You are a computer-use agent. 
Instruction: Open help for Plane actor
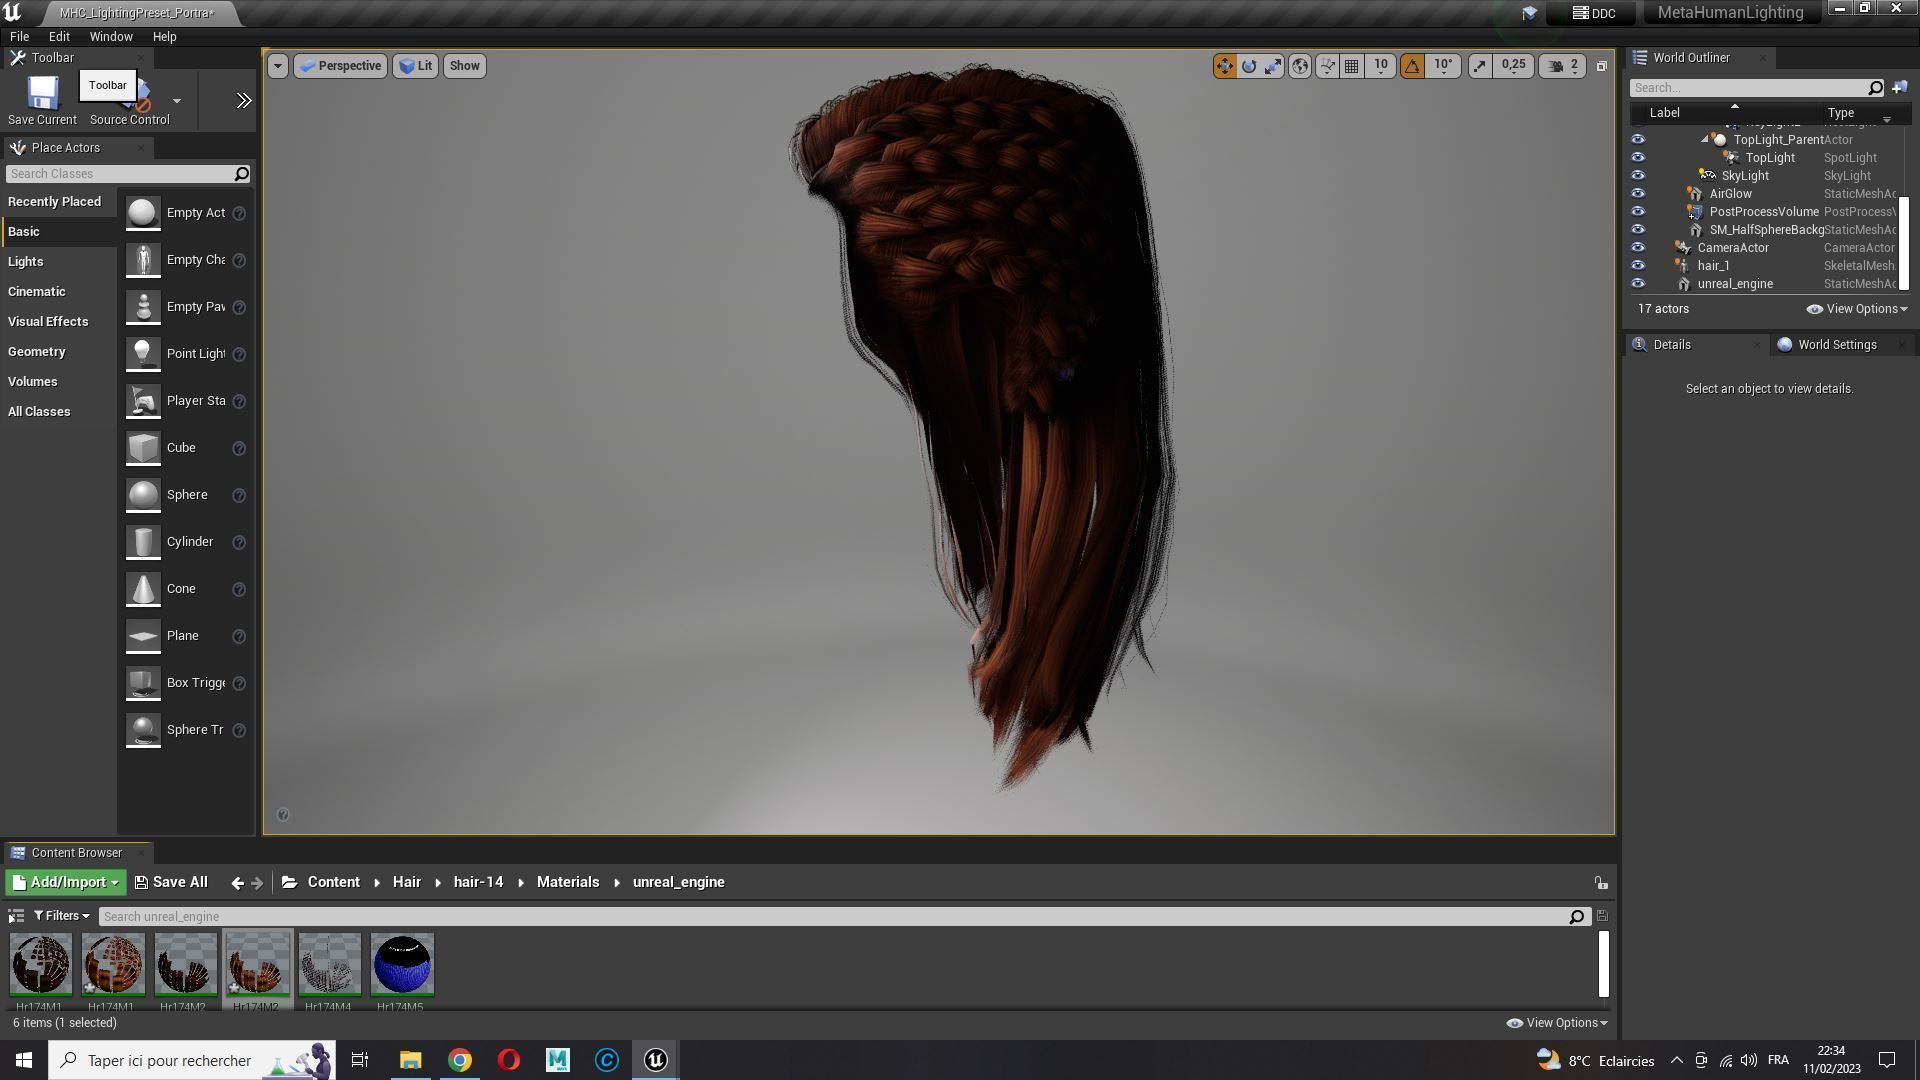pyautogui.click(x=239, y=636)
